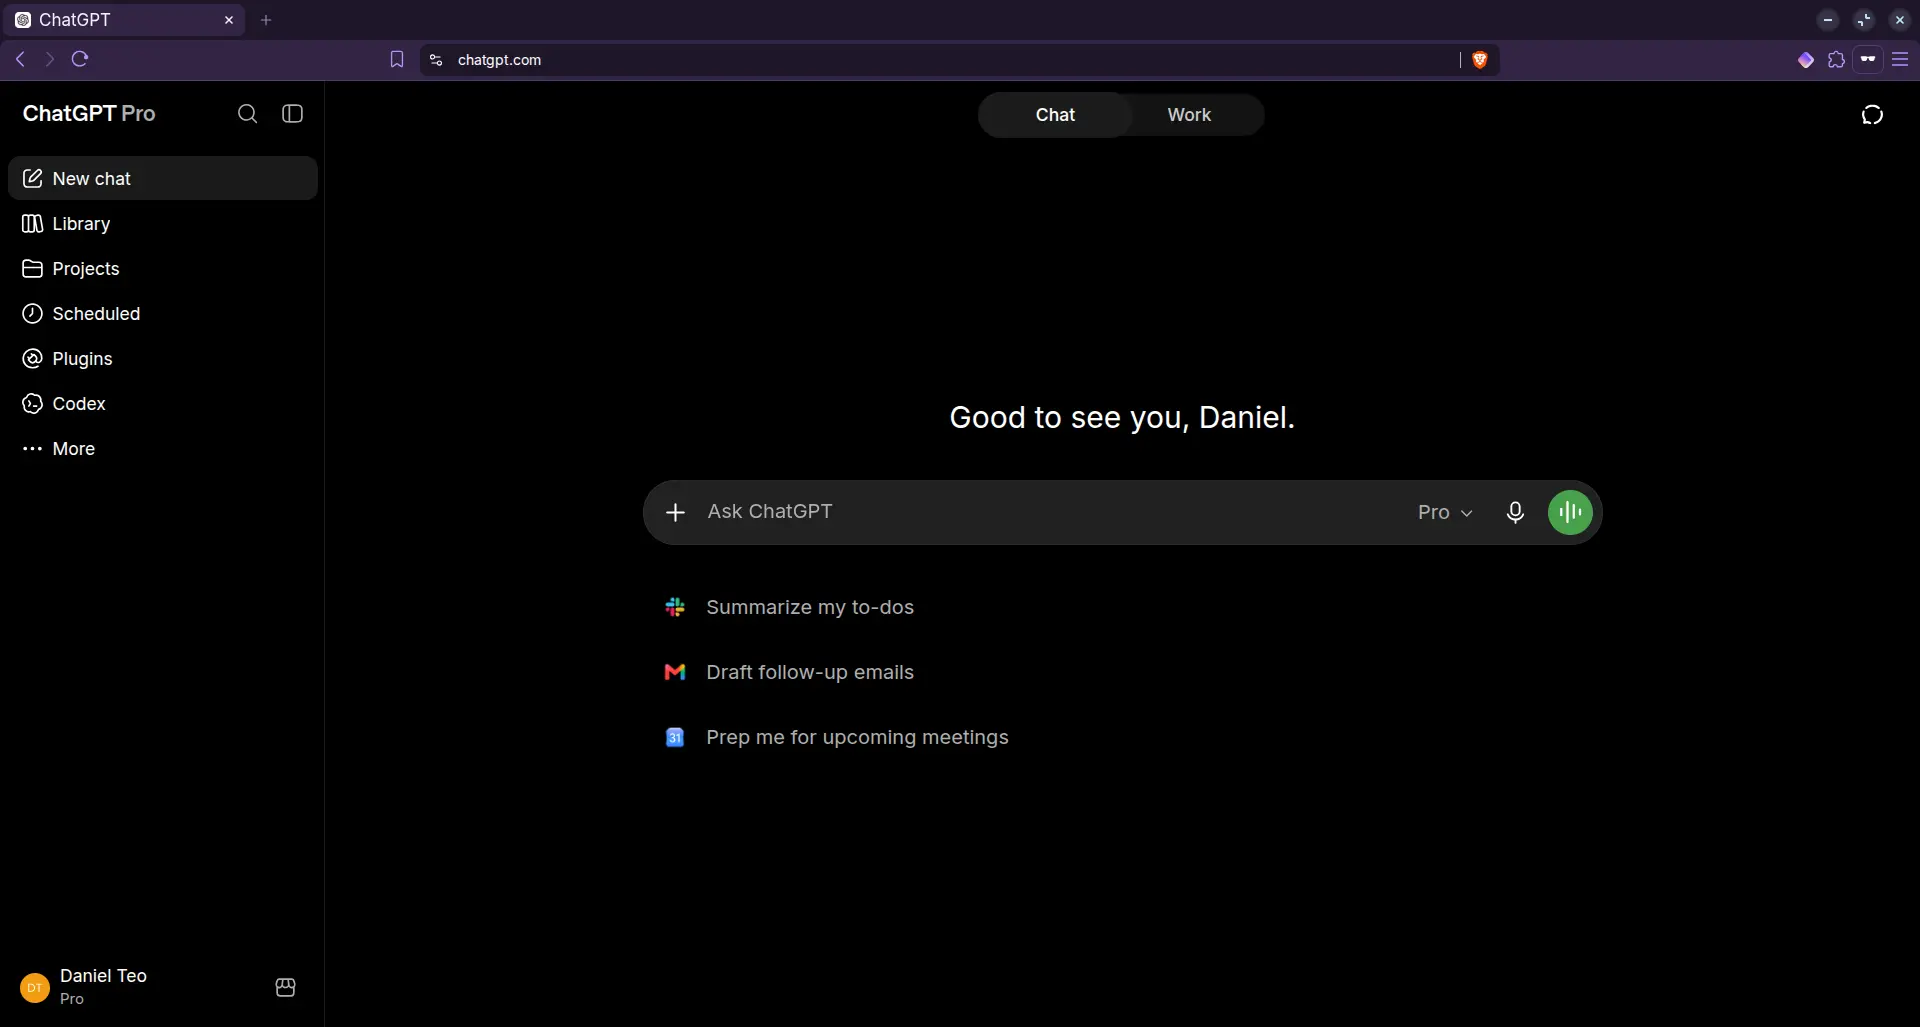The width and height of the screenshot is (1920, 1027).
Task: Click the Calendar icon beside Prep me for meetings
Action: [675, 737]
